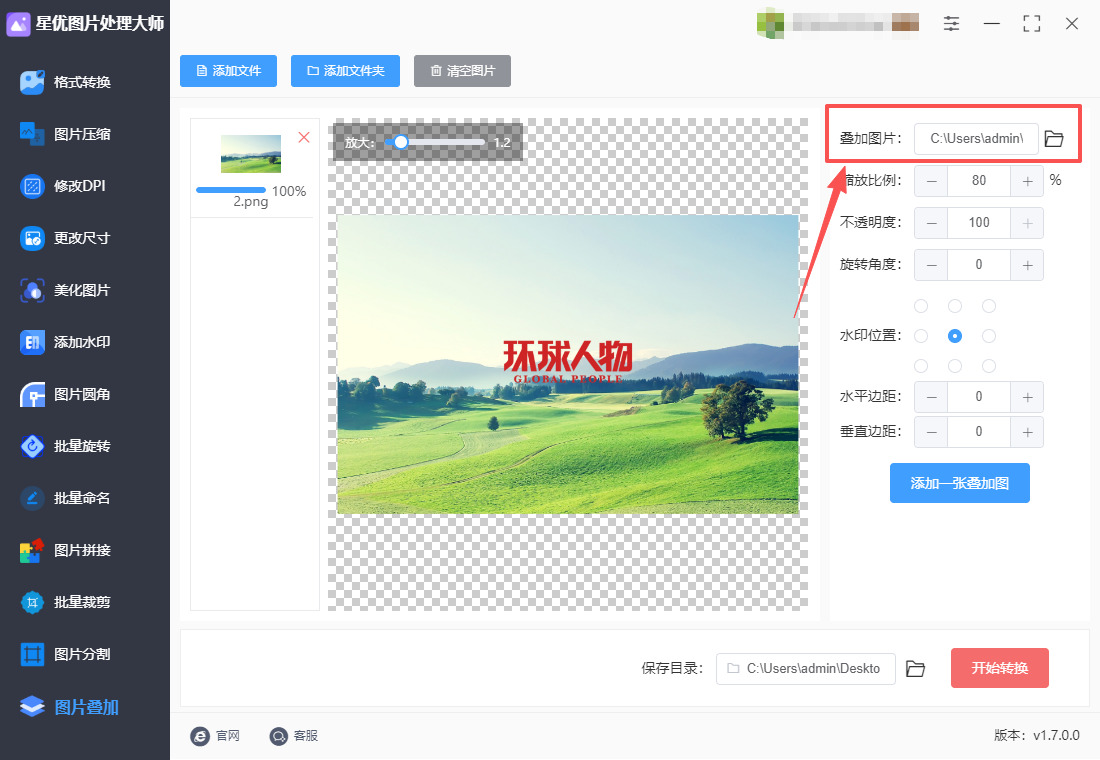
Task: Select 添加水印 add watermark tool
Action: [x=66, y=342]
